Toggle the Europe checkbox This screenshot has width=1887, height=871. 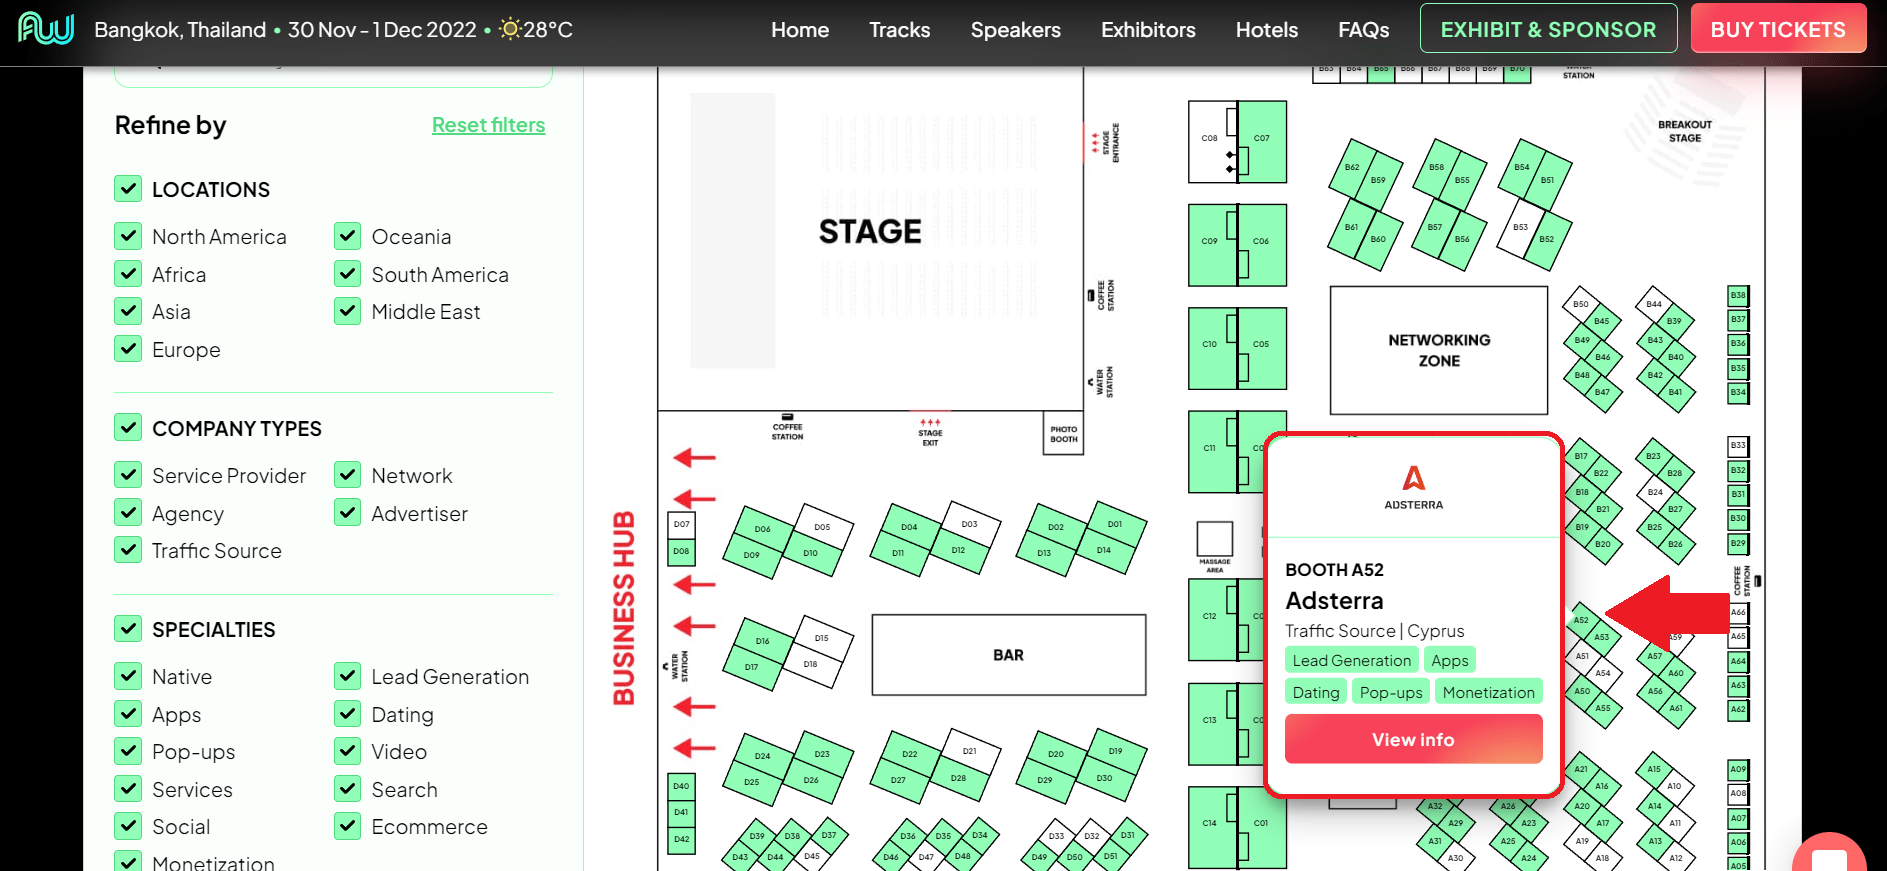(x=128, y=350)
